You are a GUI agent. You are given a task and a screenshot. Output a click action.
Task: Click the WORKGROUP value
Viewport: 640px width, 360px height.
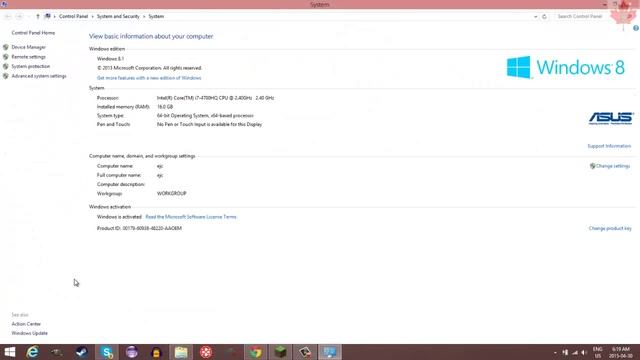(171, 193)
